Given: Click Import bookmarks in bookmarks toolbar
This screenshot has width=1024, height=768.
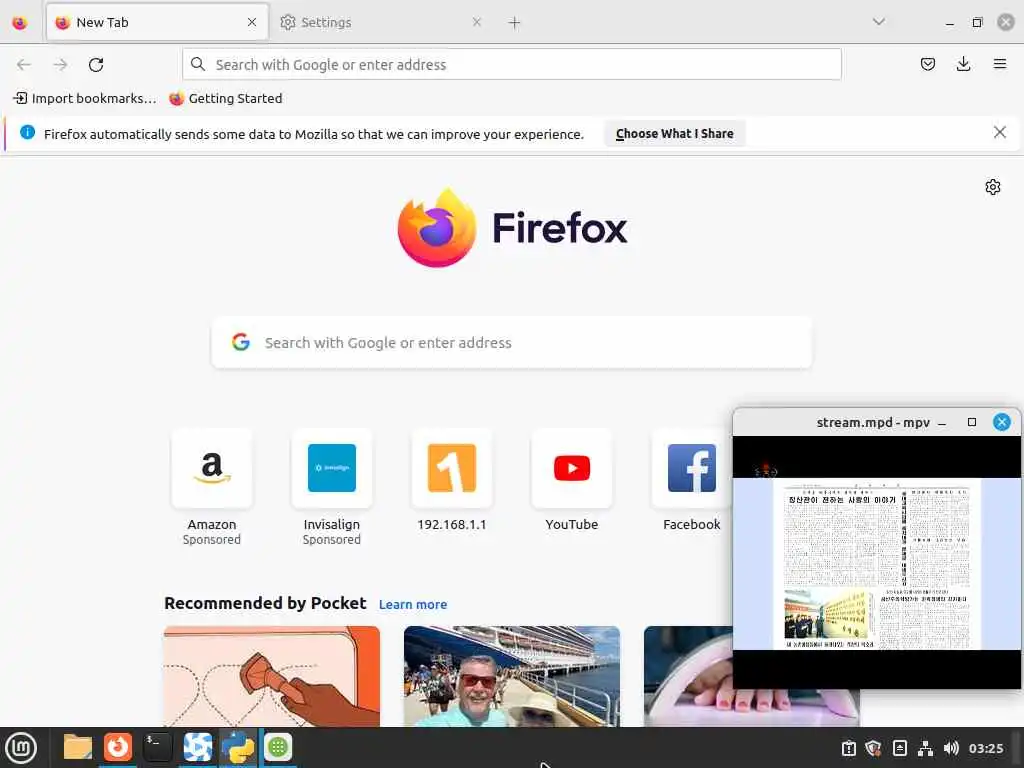Looking at the screenshot, I should [x=85, y=99].
